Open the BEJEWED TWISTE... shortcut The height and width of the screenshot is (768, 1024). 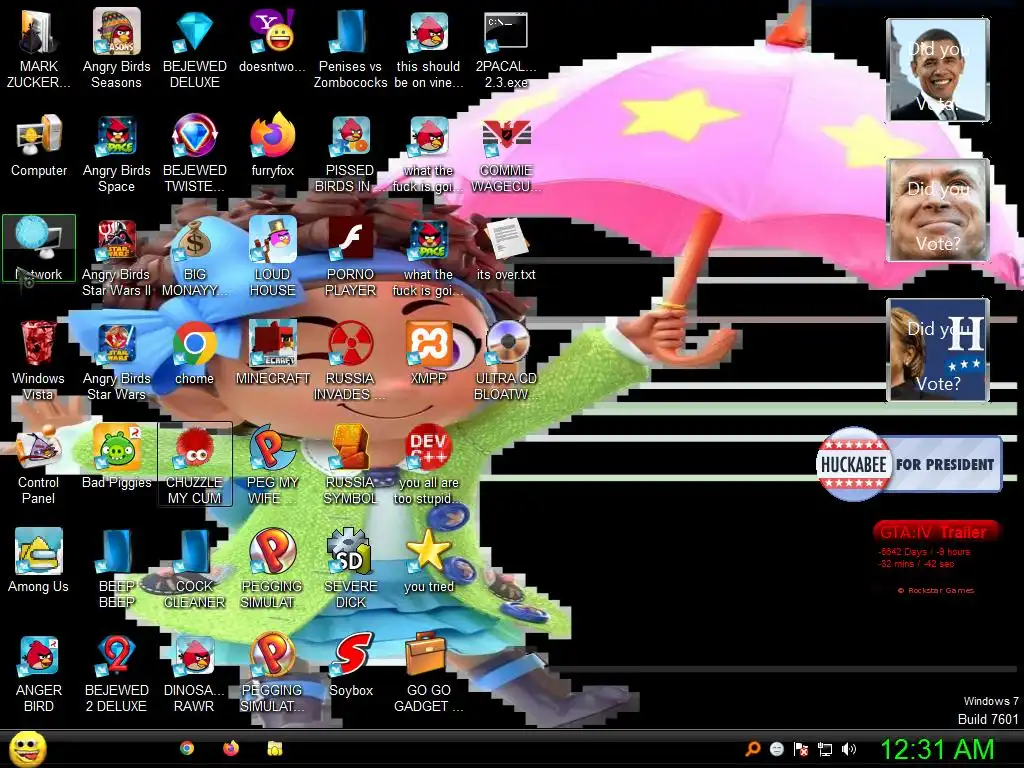pos(195,153)
